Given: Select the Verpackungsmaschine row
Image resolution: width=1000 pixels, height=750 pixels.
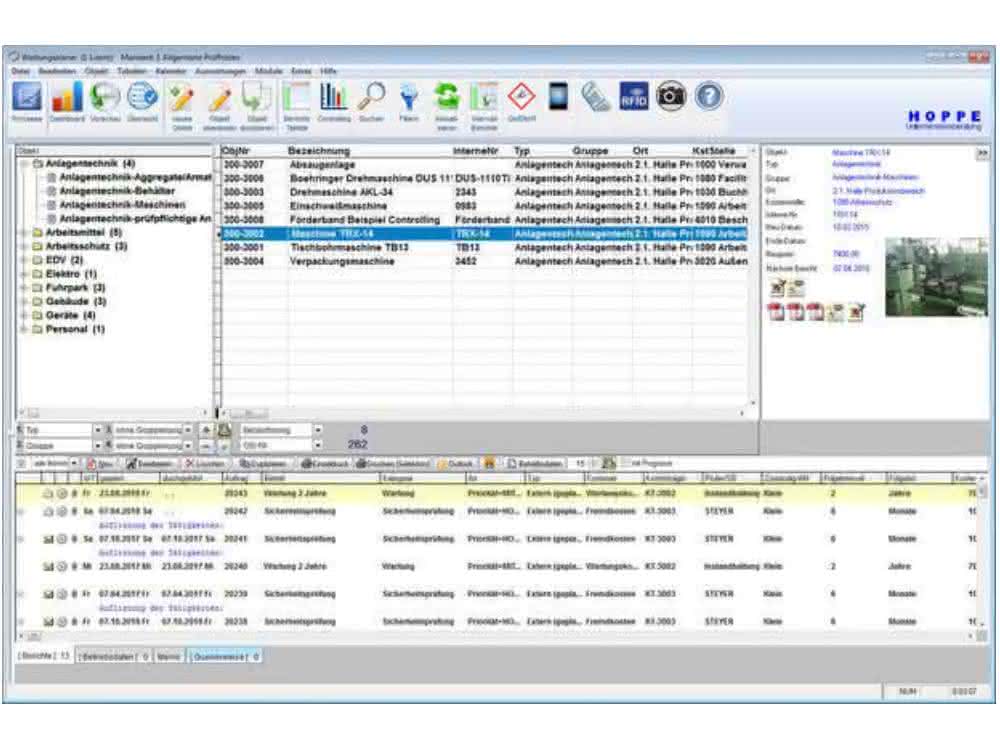Looking at the screenshot, I should (483, 261).
